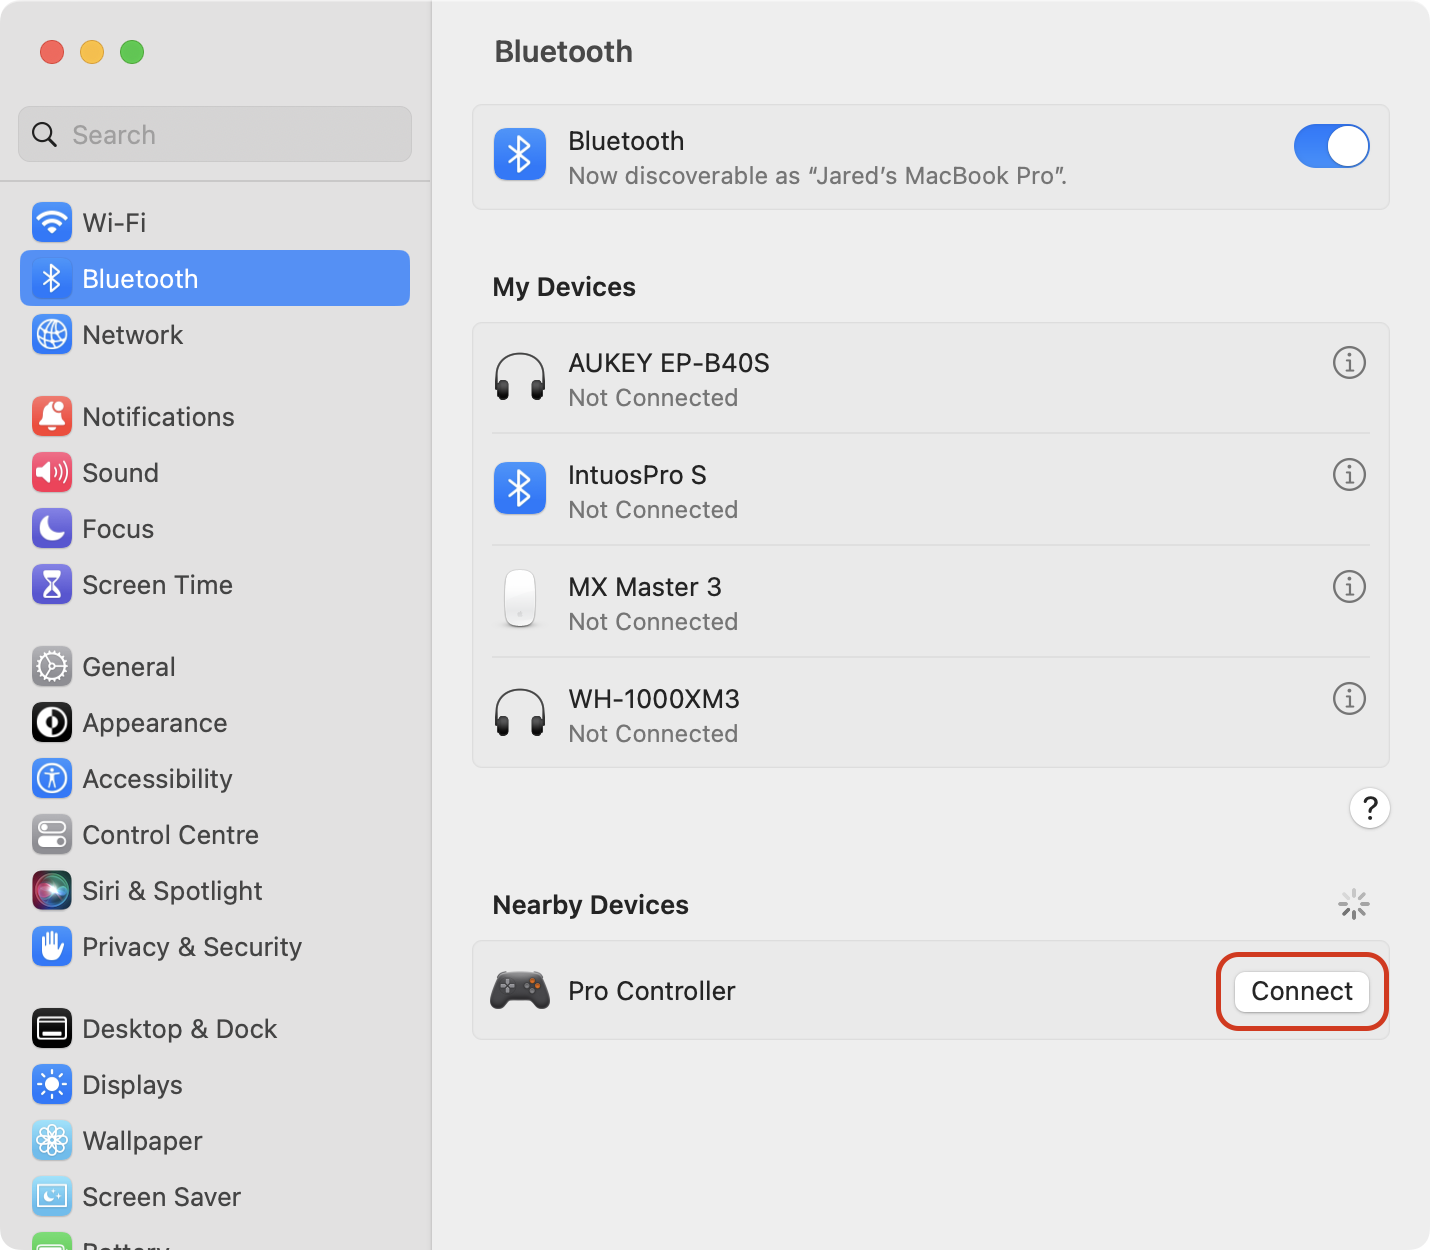This screenshot has width=1430, height=1250.
Task: Open Notifications settings
Action: tap(158, 416)
